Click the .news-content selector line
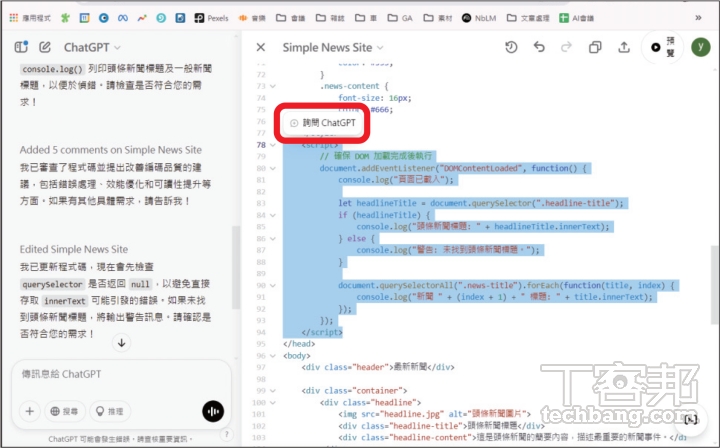720x448 pixels. [354, 86]
